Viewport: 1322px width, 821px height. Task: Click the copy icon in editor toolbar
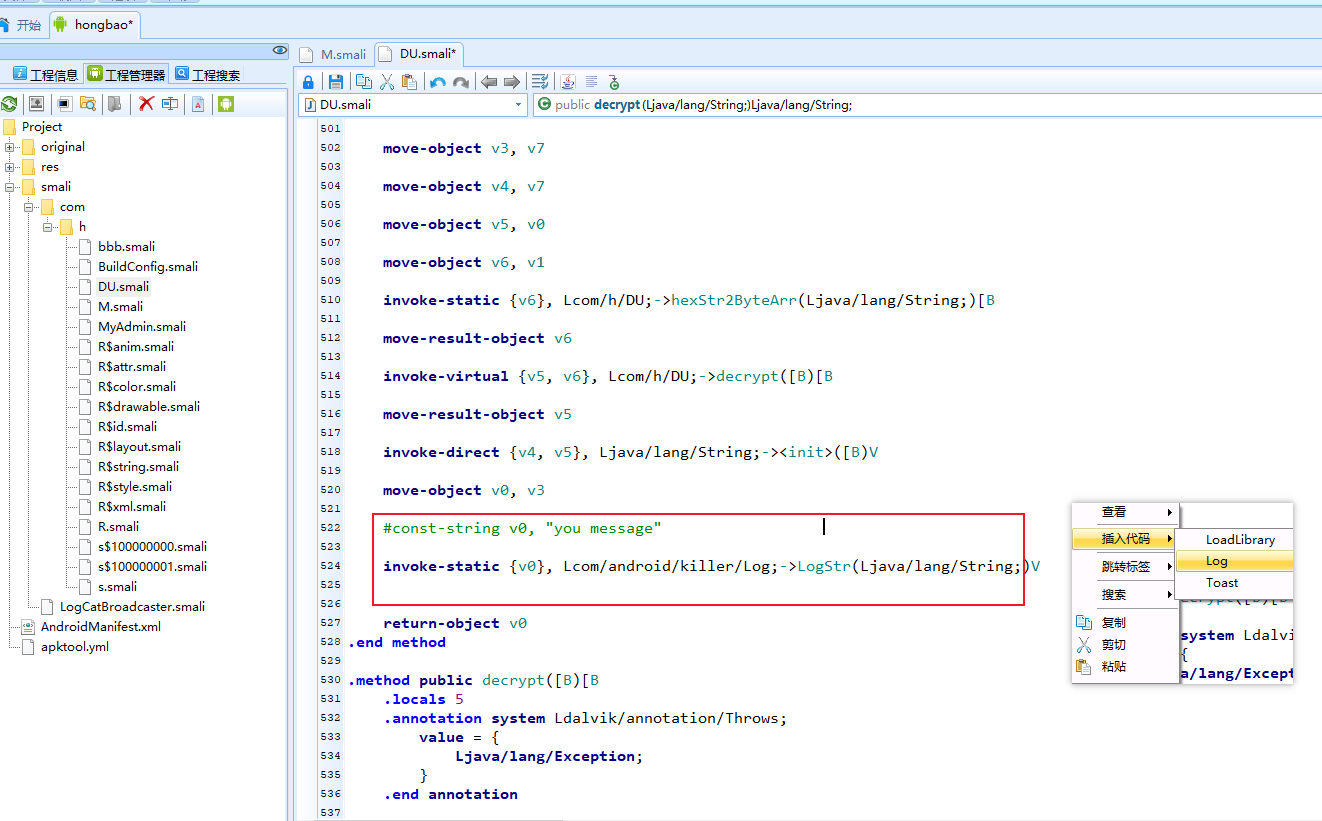click(x=364, y=82)
